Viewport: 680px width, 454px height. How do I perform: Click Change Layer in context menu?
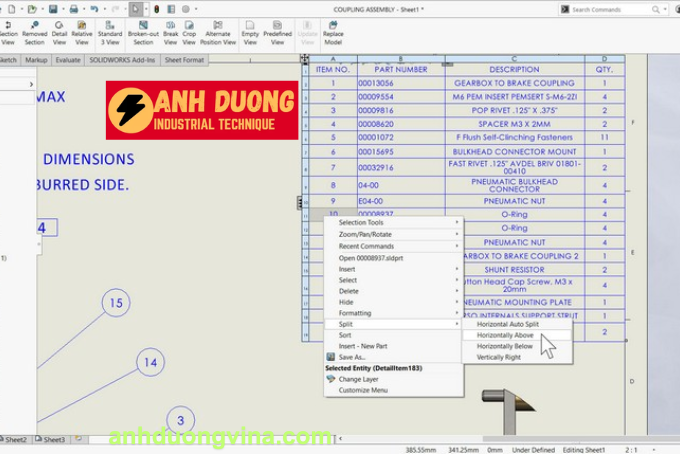pos(358,379)
